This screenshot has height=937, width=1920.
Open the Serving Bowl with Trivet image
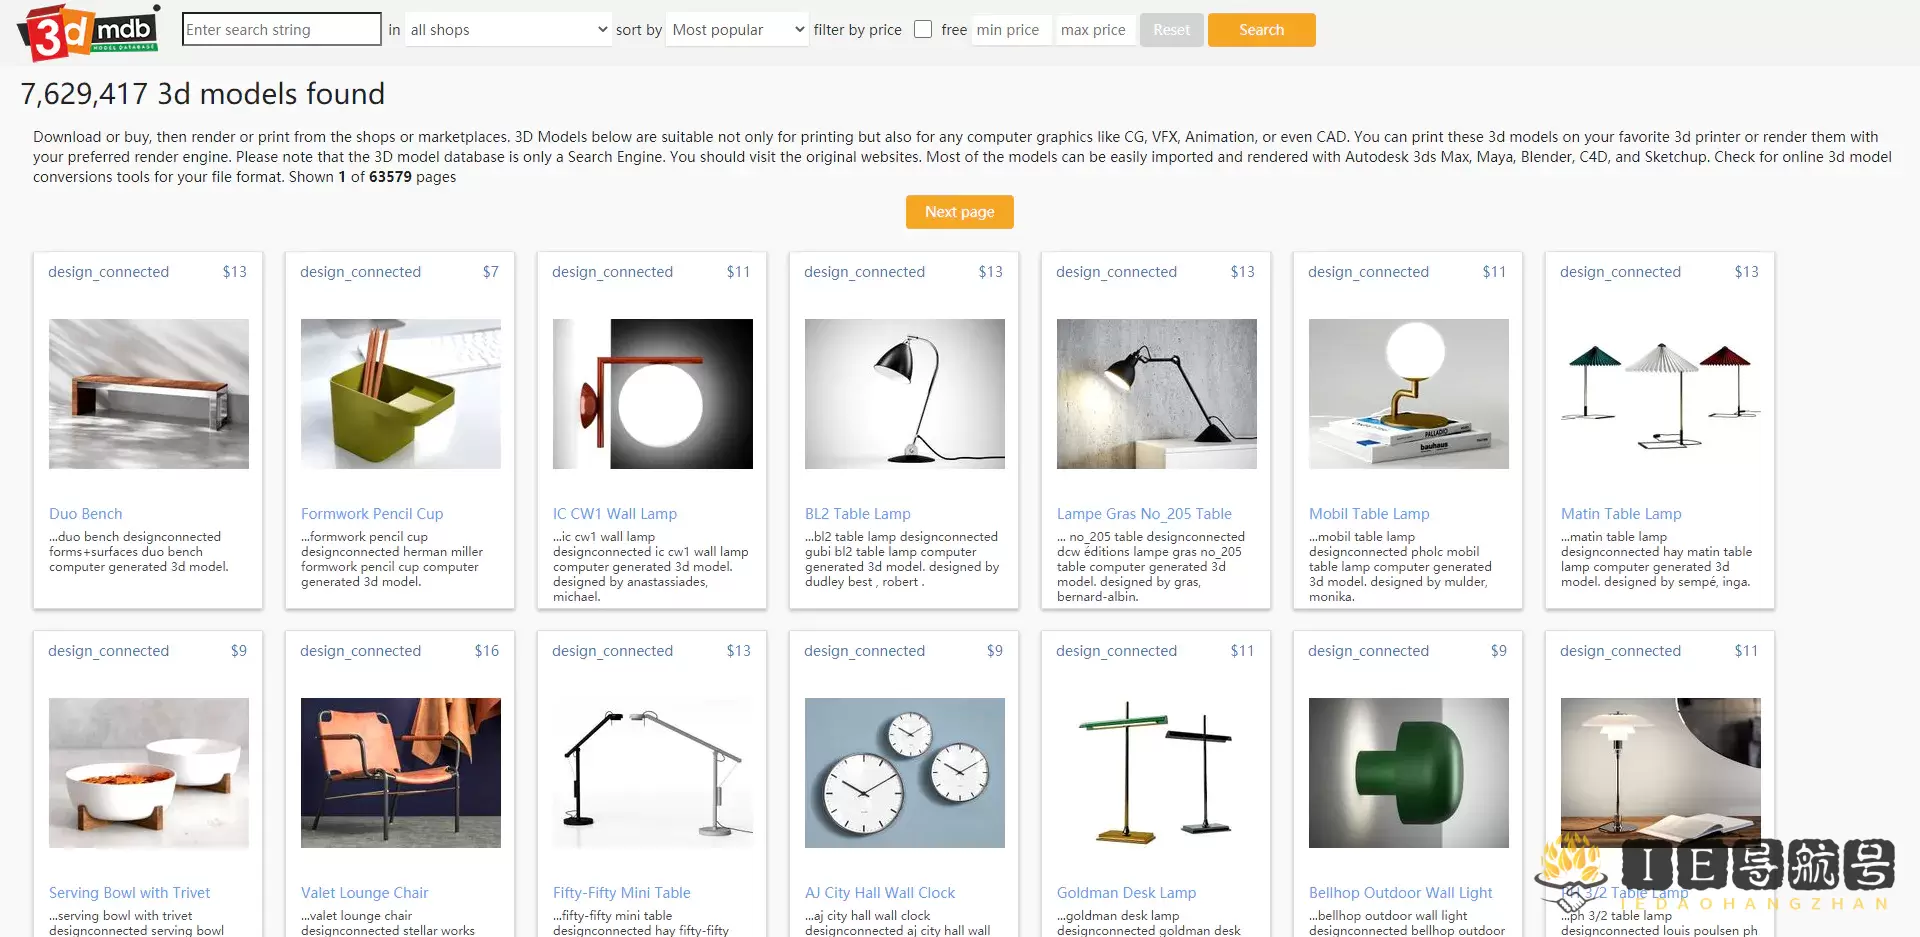click(149, 773)
